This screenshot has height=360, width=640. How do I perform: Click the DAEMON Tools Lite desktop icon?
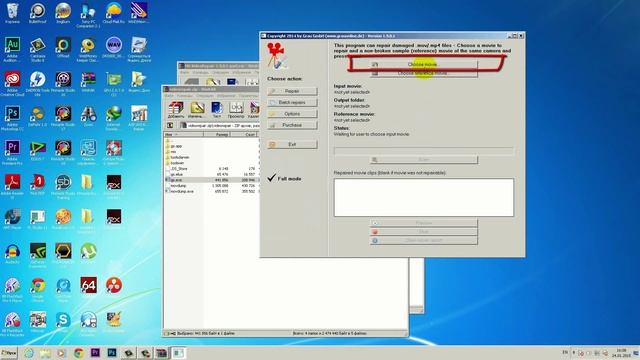pos(38,84)
